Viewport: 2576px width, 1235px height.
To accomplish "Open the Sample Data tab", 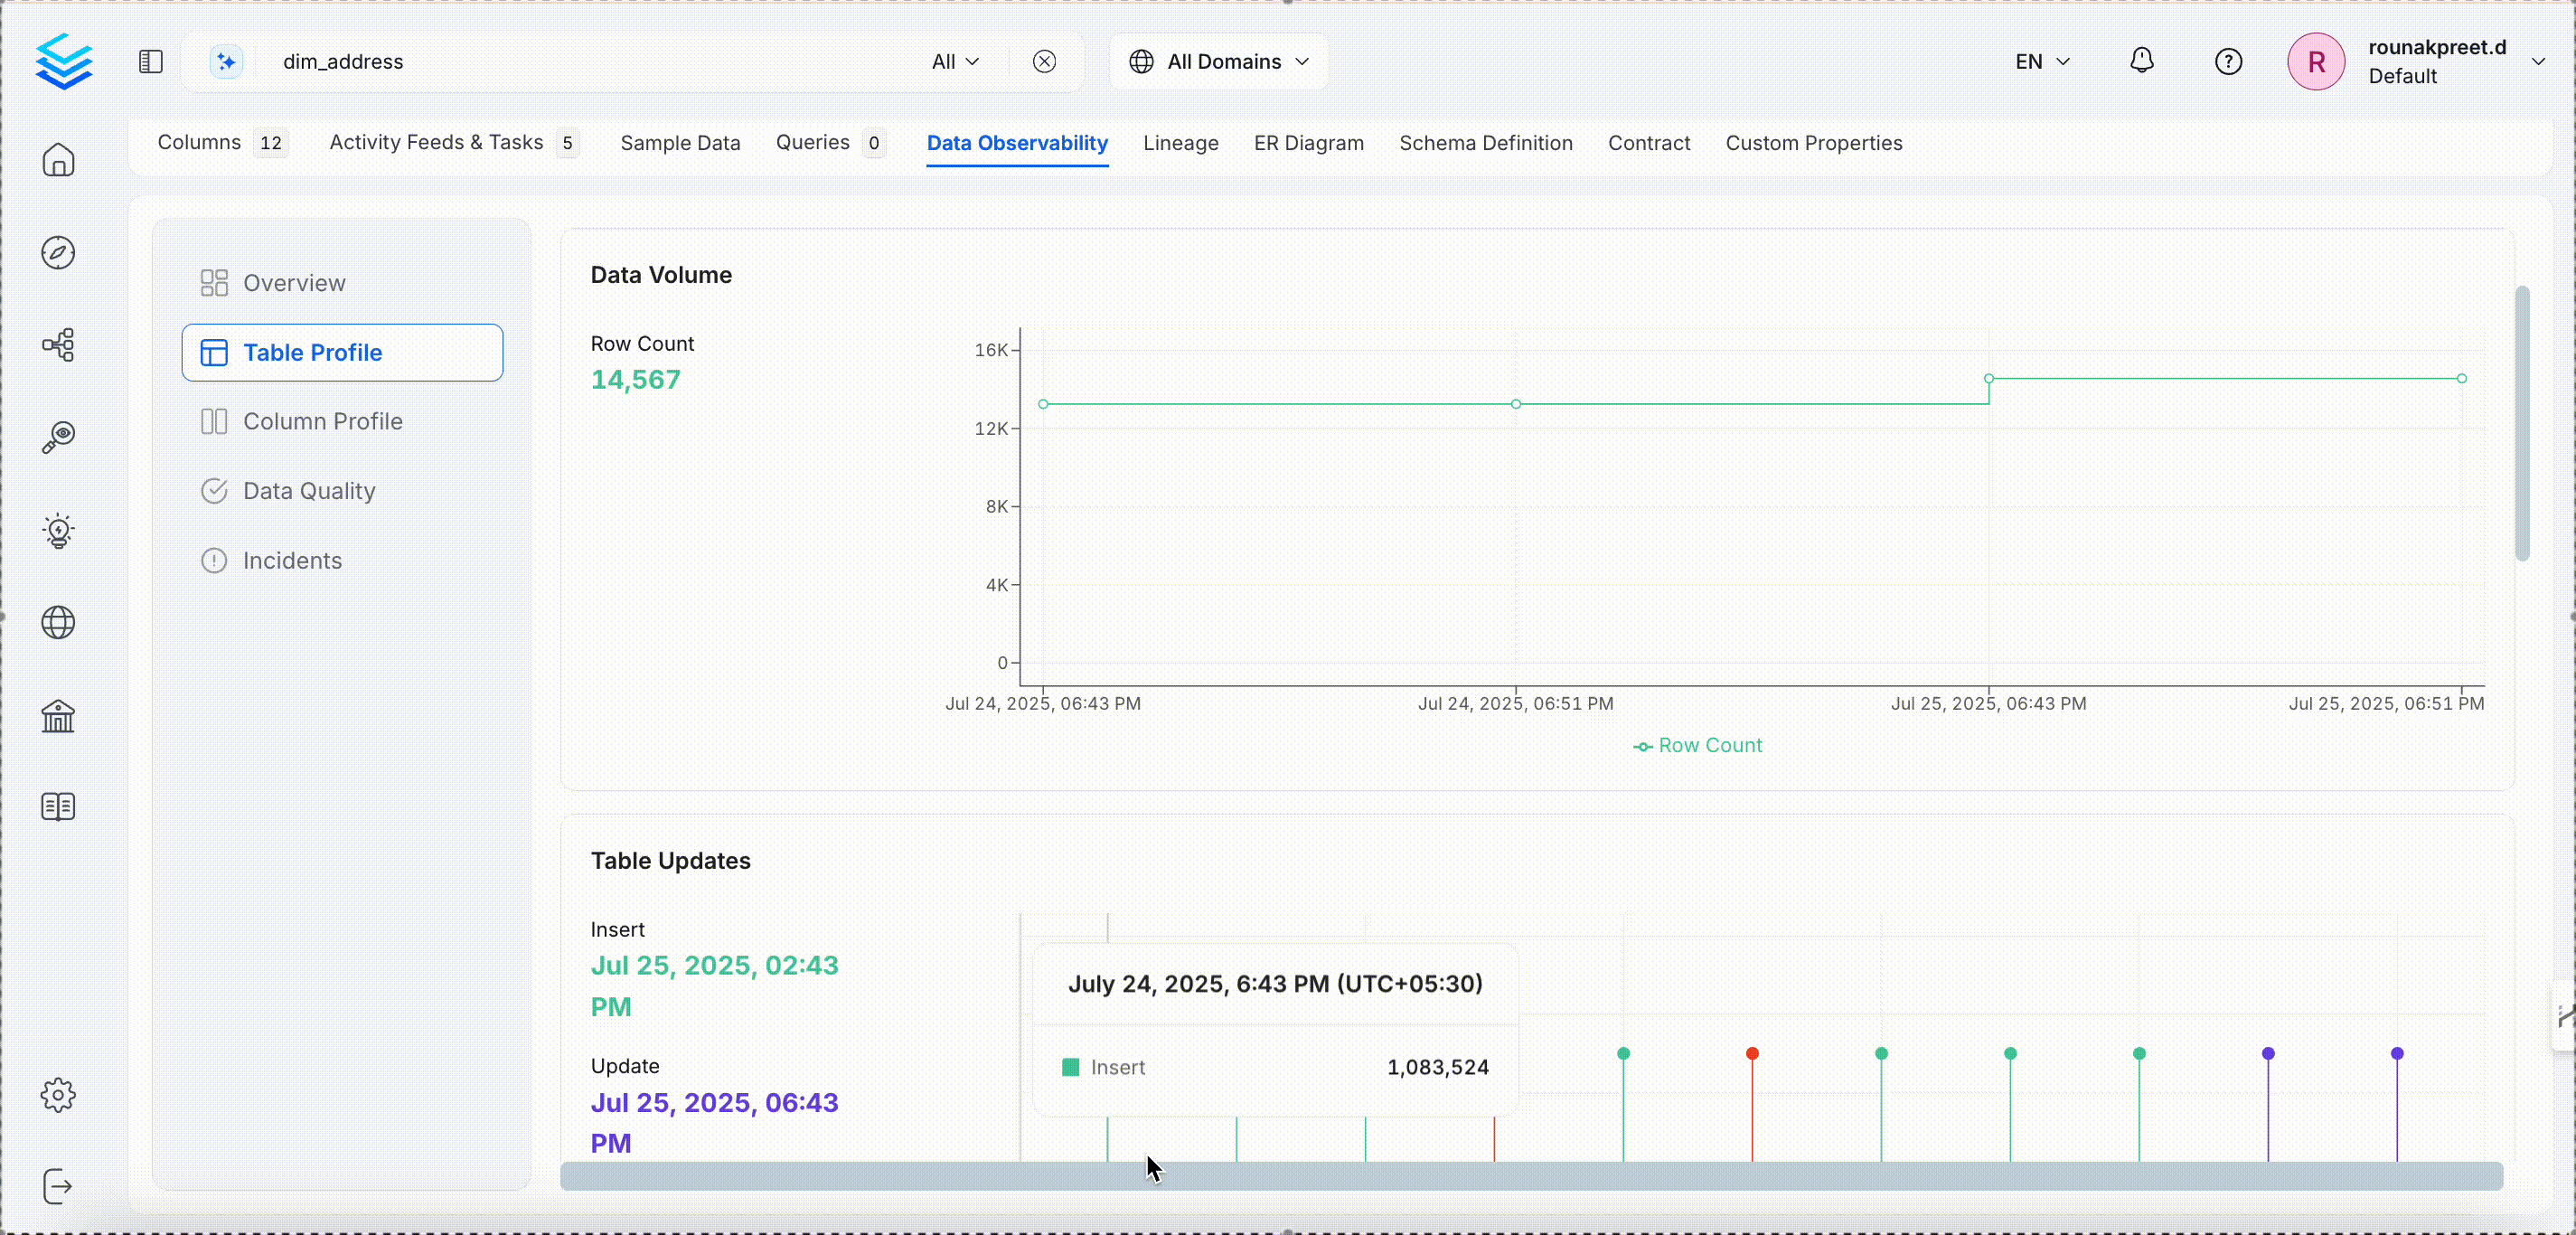I will pyautogui.click(x=680, y=143).
